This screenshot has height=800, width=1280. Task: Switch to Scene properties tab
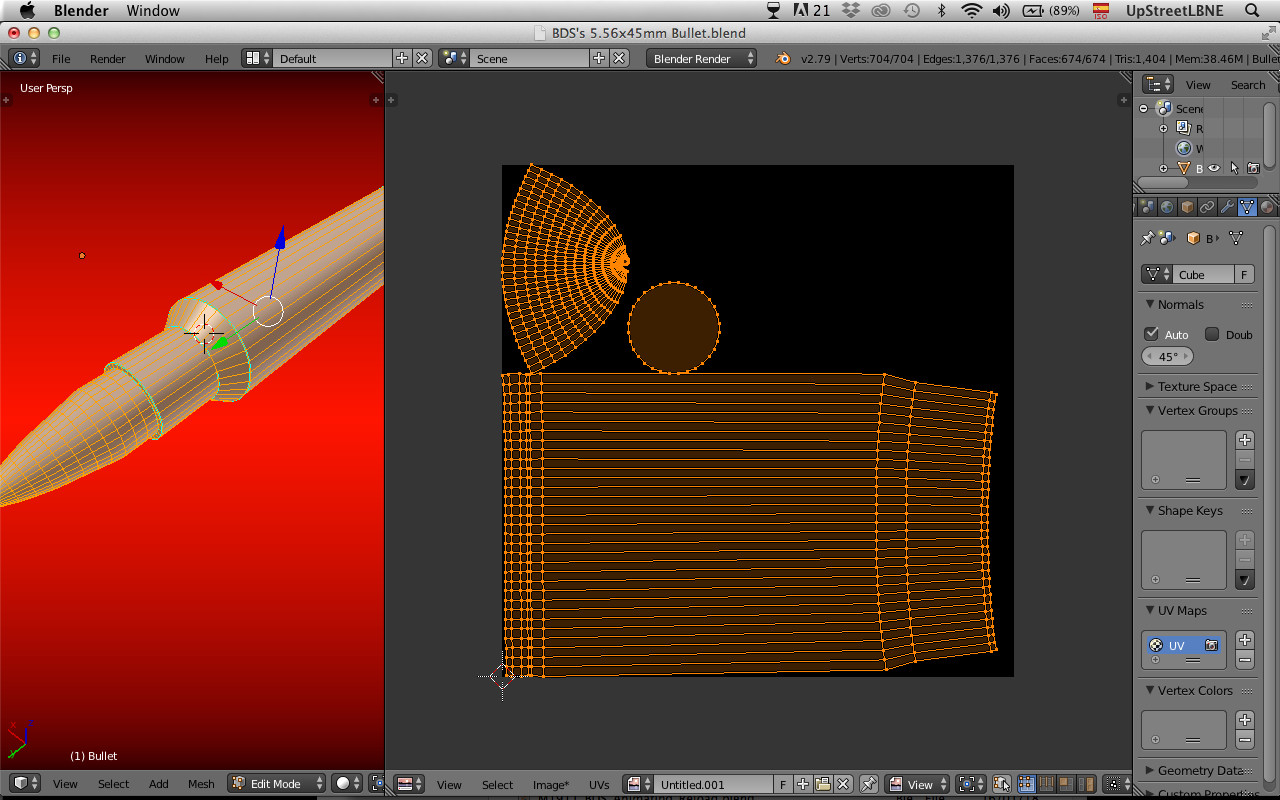click(x=1147, y=207)
